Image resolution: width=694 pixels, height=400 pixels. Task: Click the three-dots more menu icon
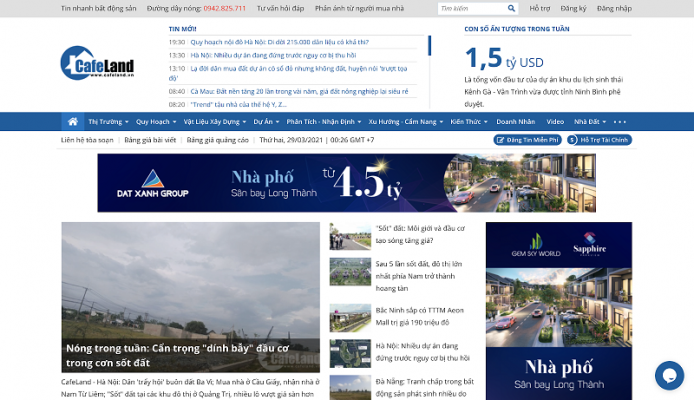619,121
